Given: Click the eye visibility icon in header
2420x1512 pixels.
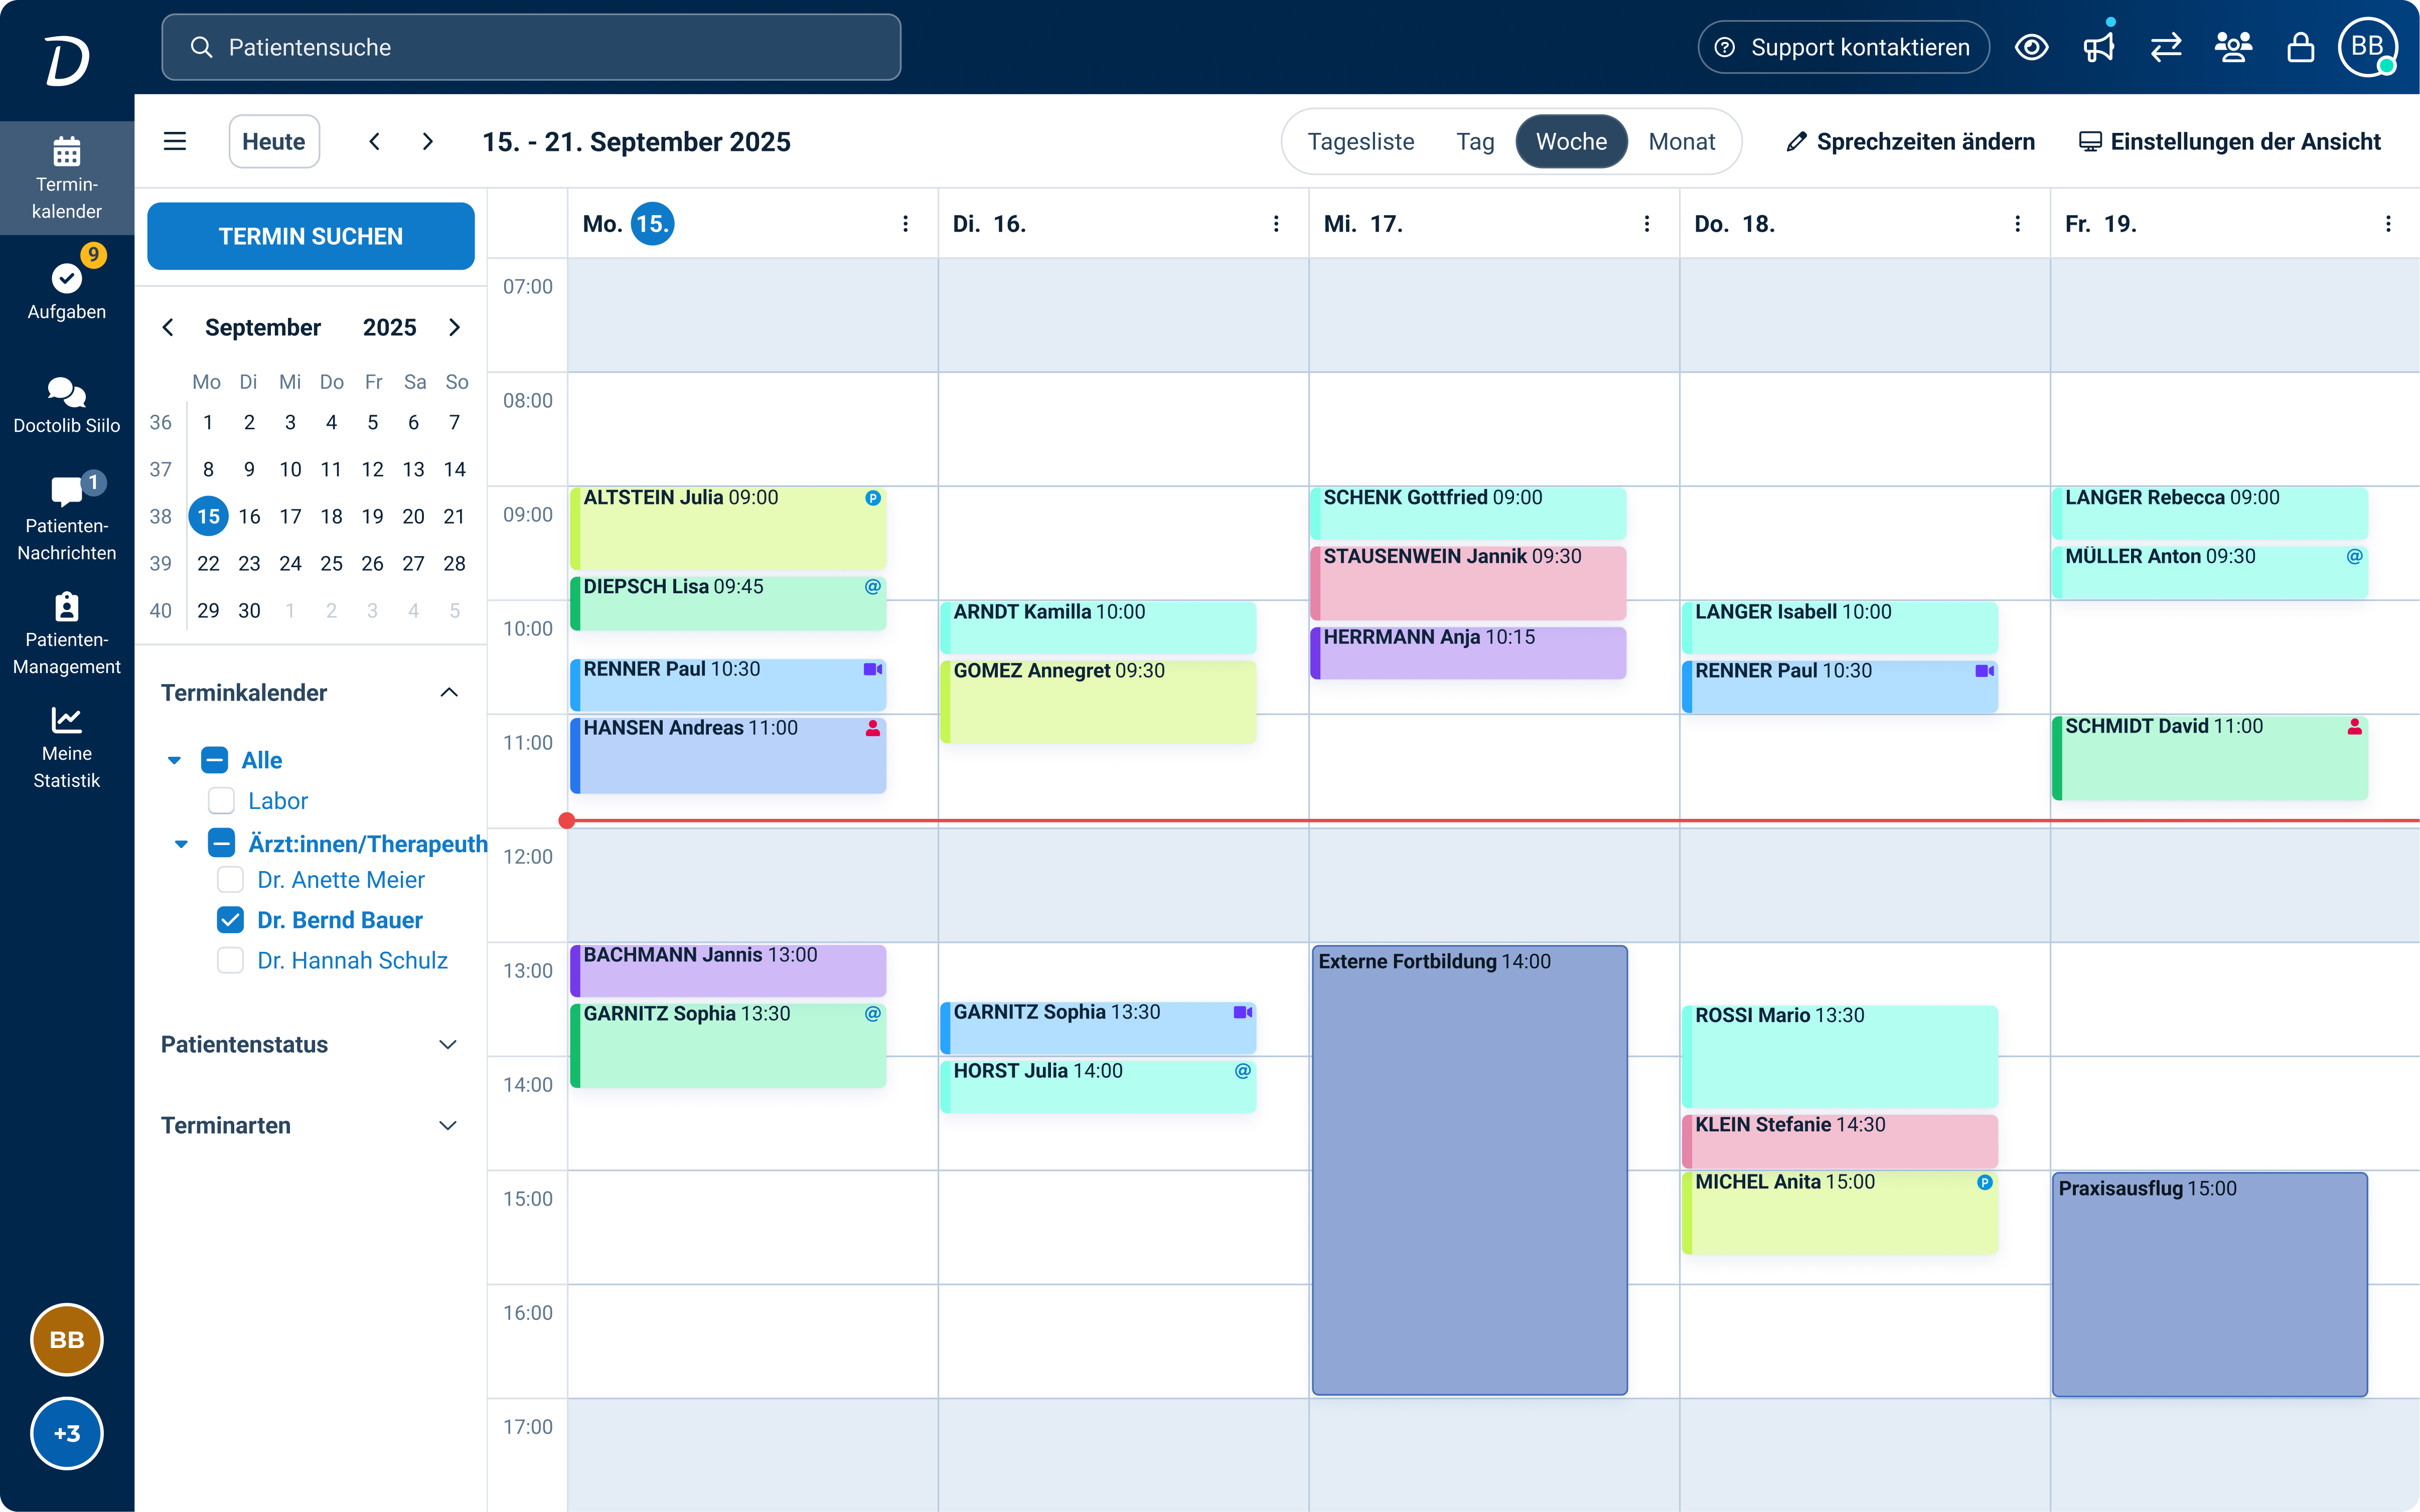Looking at the screenshot, I should point(2031,47).
